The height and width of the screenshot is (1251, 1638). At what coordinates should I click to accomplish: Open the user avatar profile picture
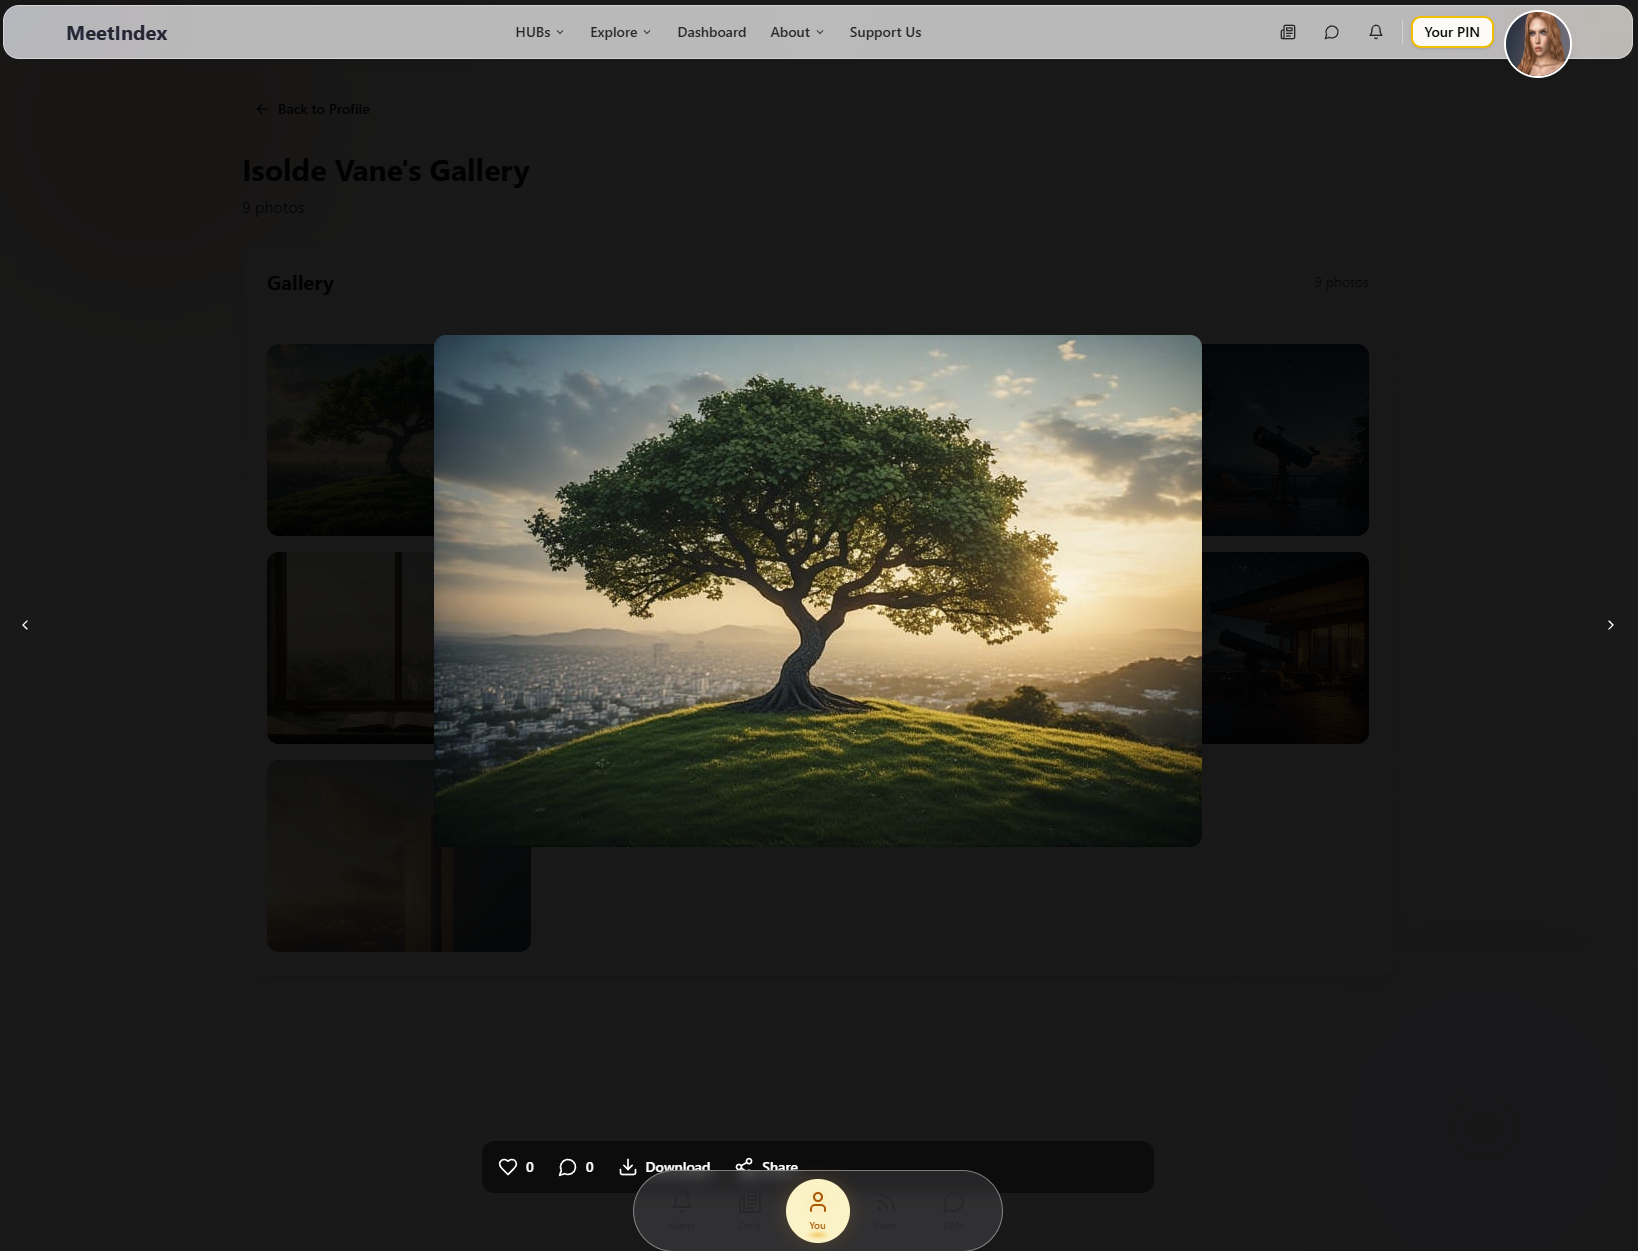click(x=1538, y=44)
